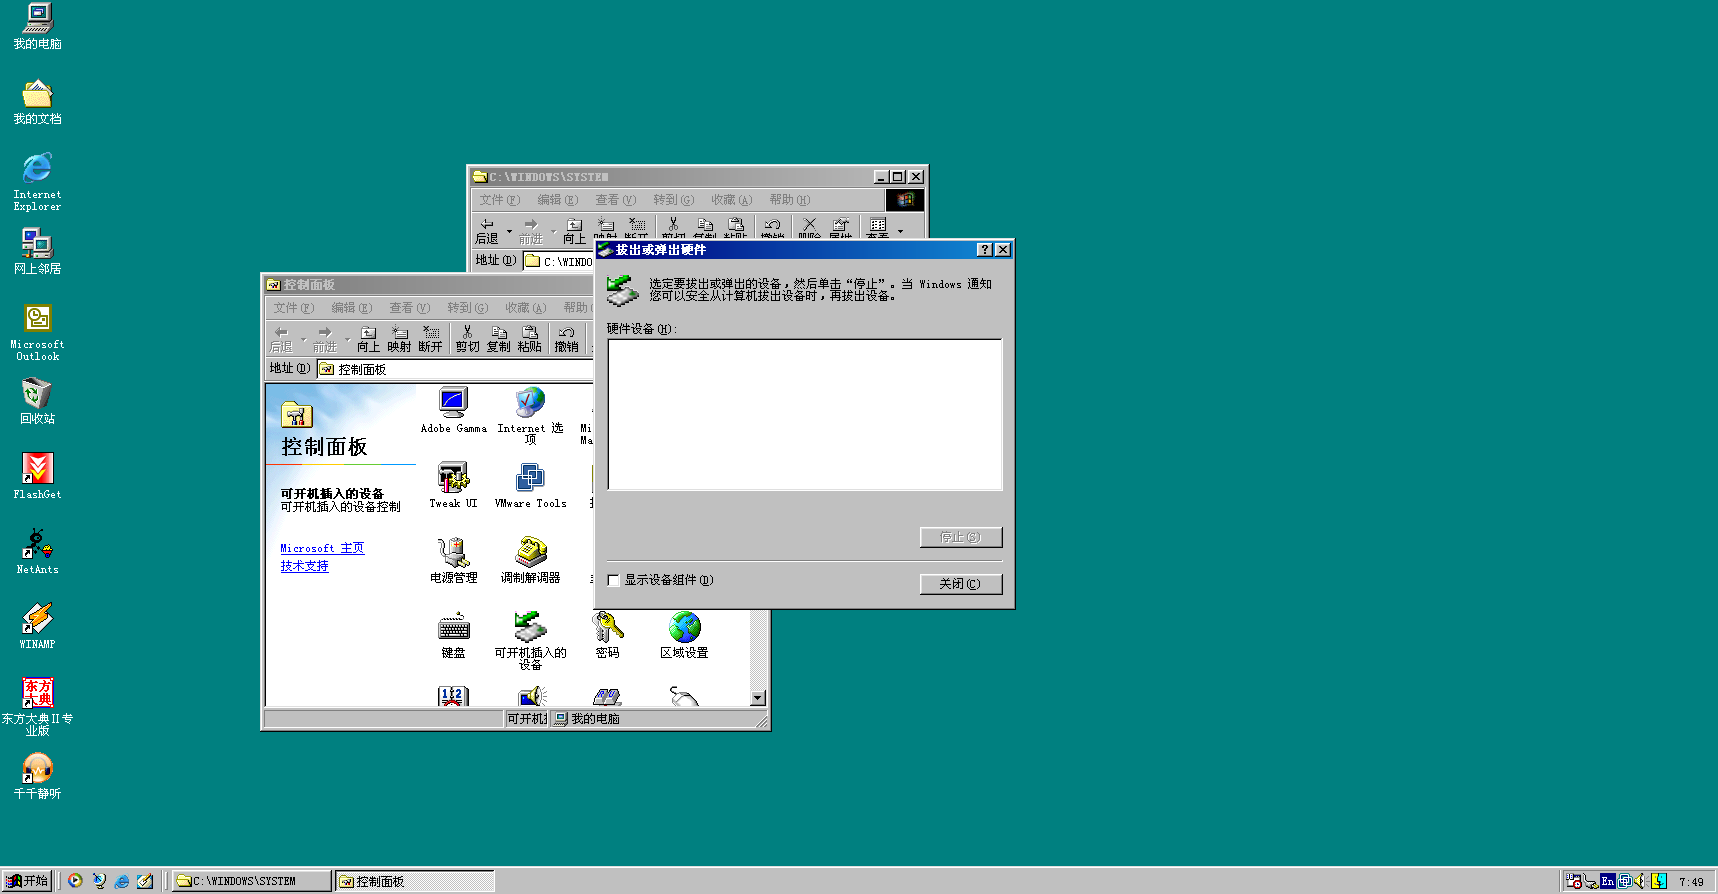Open the 查看 menu in 控制面板 window
1718x894 pixels.
(x=409, y=308)
